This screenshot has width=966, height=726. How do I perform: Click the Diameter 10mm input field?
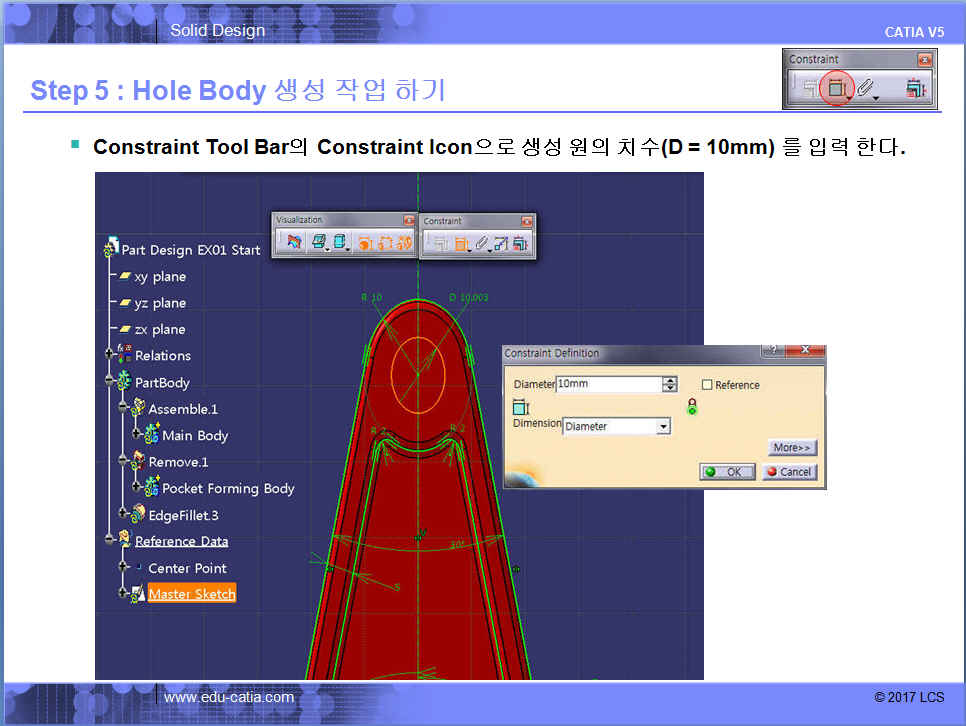tap(608, 385)
